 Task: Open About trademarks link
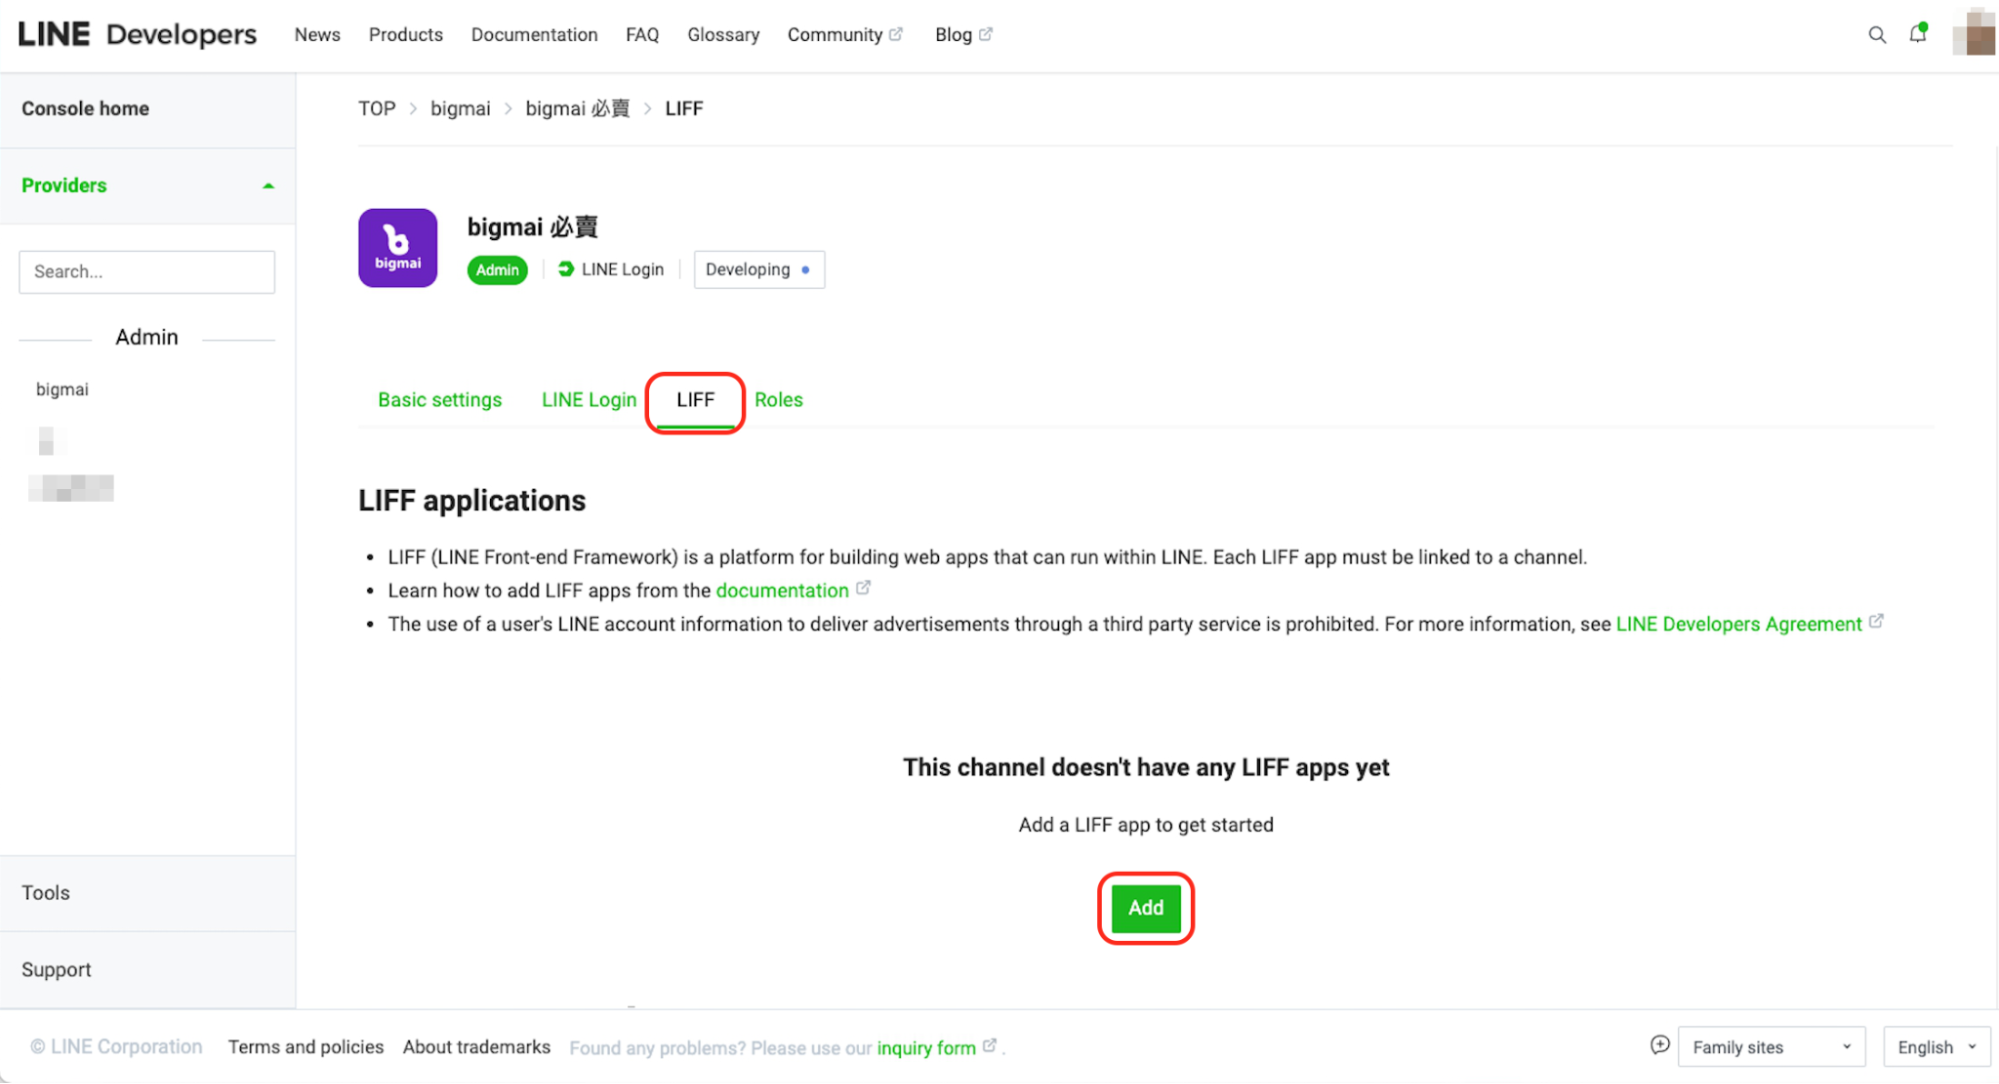476,1047
